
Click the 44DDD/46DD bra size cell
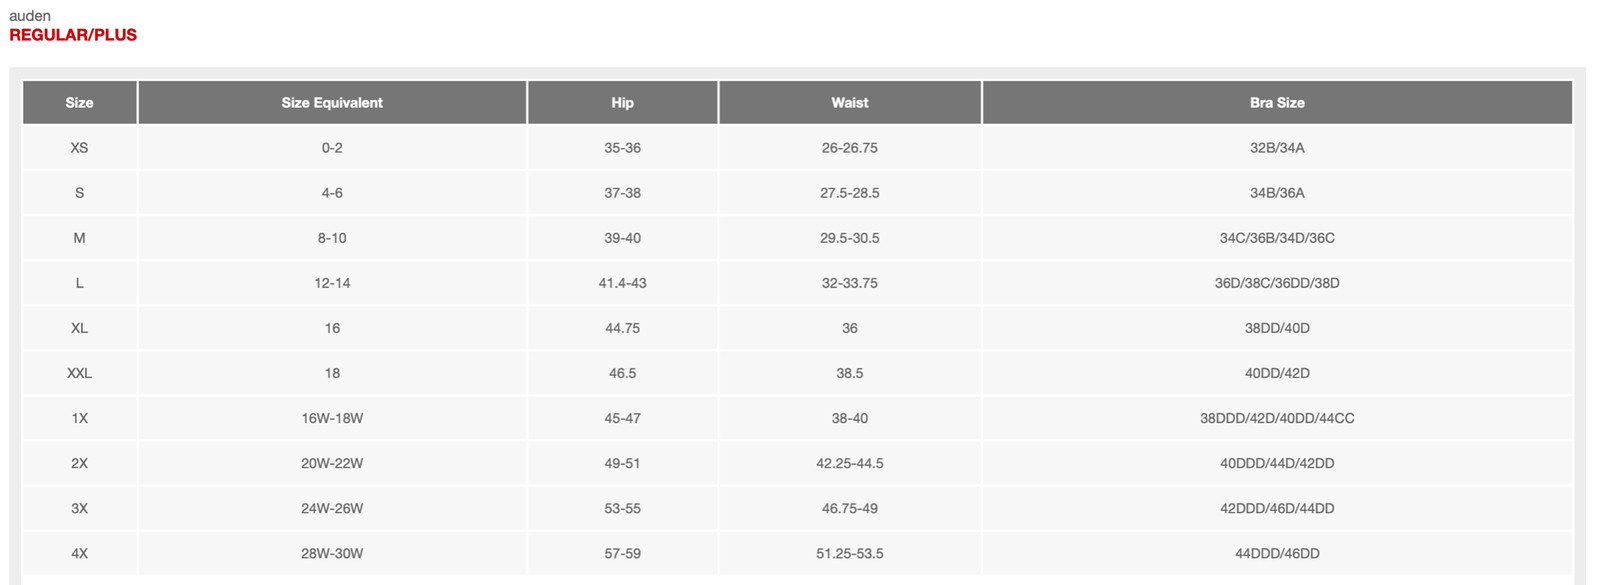tap(1277, 554)
